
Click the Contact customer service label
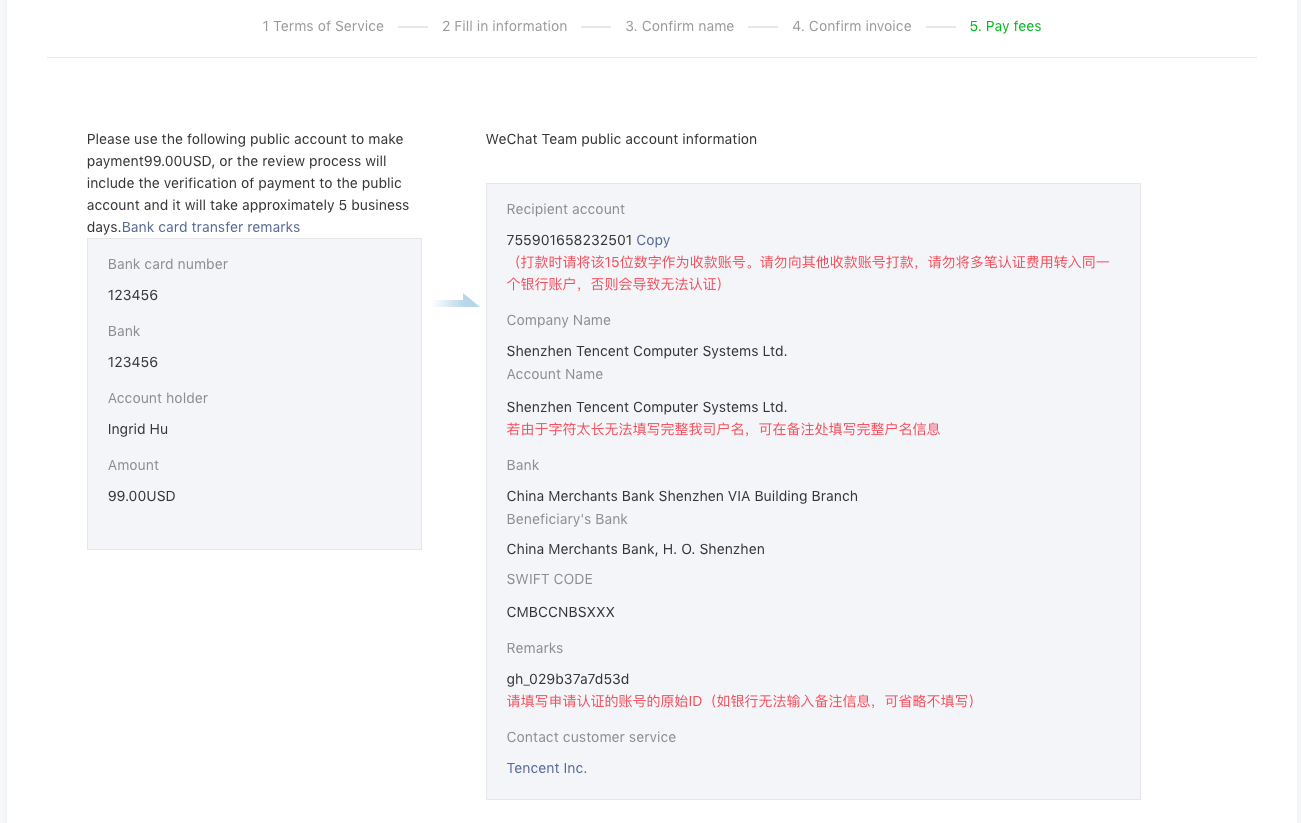click(591, 737)
